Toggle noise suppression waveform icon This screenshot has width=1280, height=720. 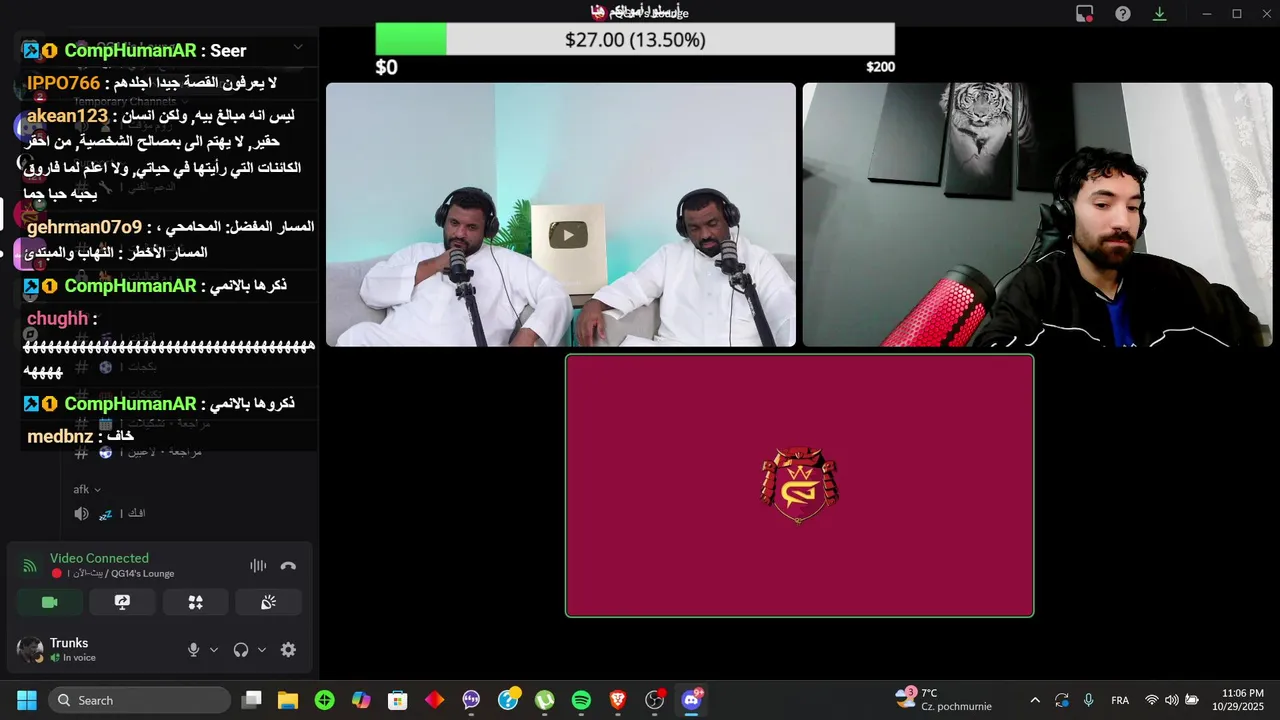258,566
